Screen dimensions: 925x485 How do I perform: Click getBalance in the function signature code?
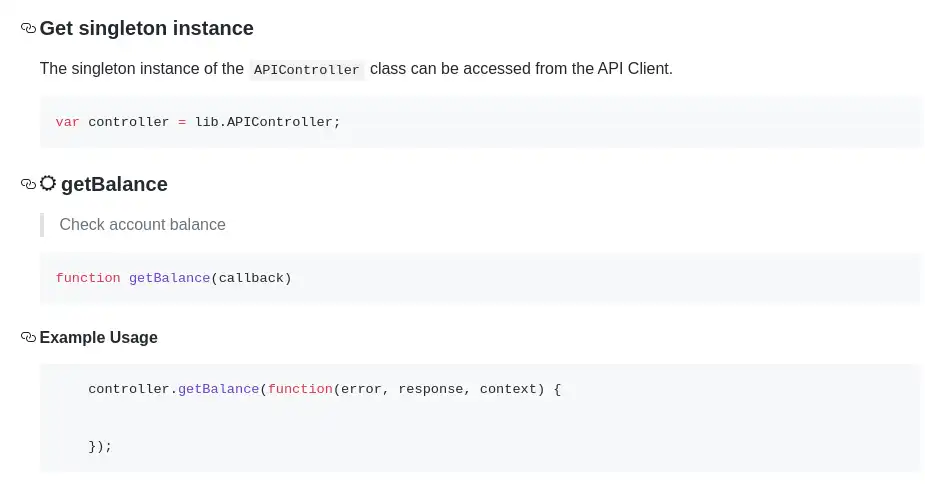[x=169, y=278]
